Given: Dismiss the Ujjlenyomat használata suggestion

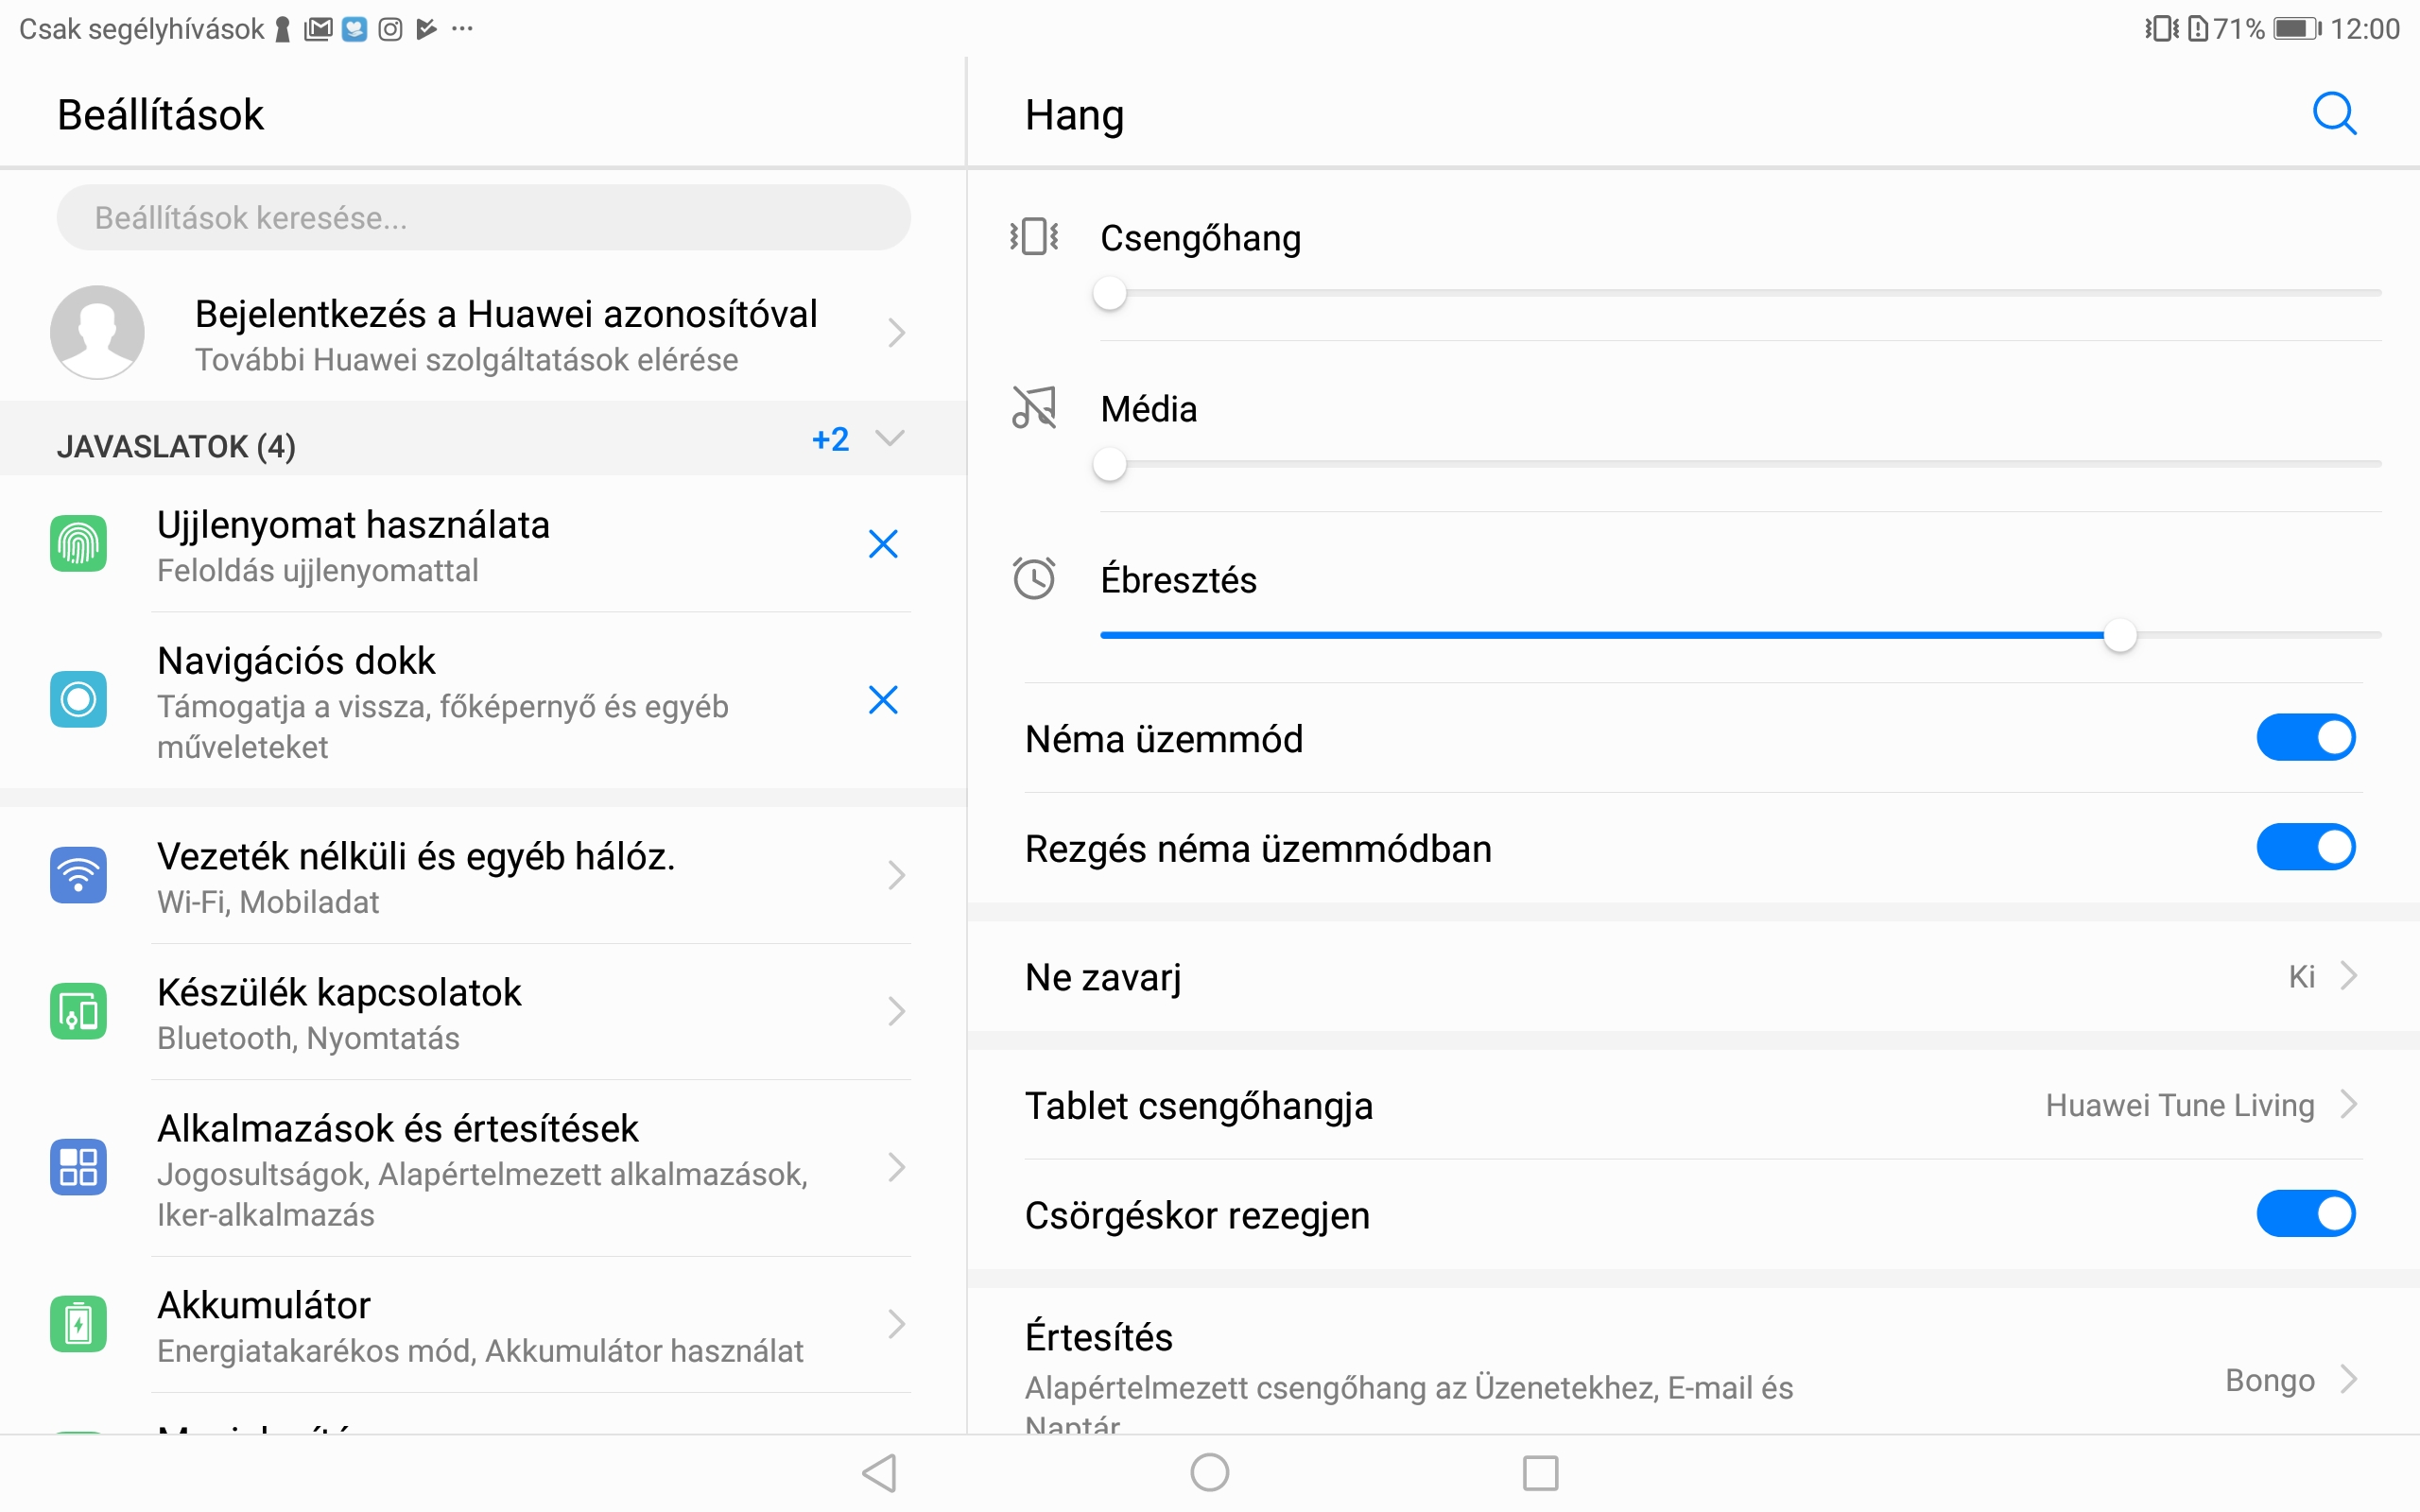Looking at the screenshot, I should [883, 544].
